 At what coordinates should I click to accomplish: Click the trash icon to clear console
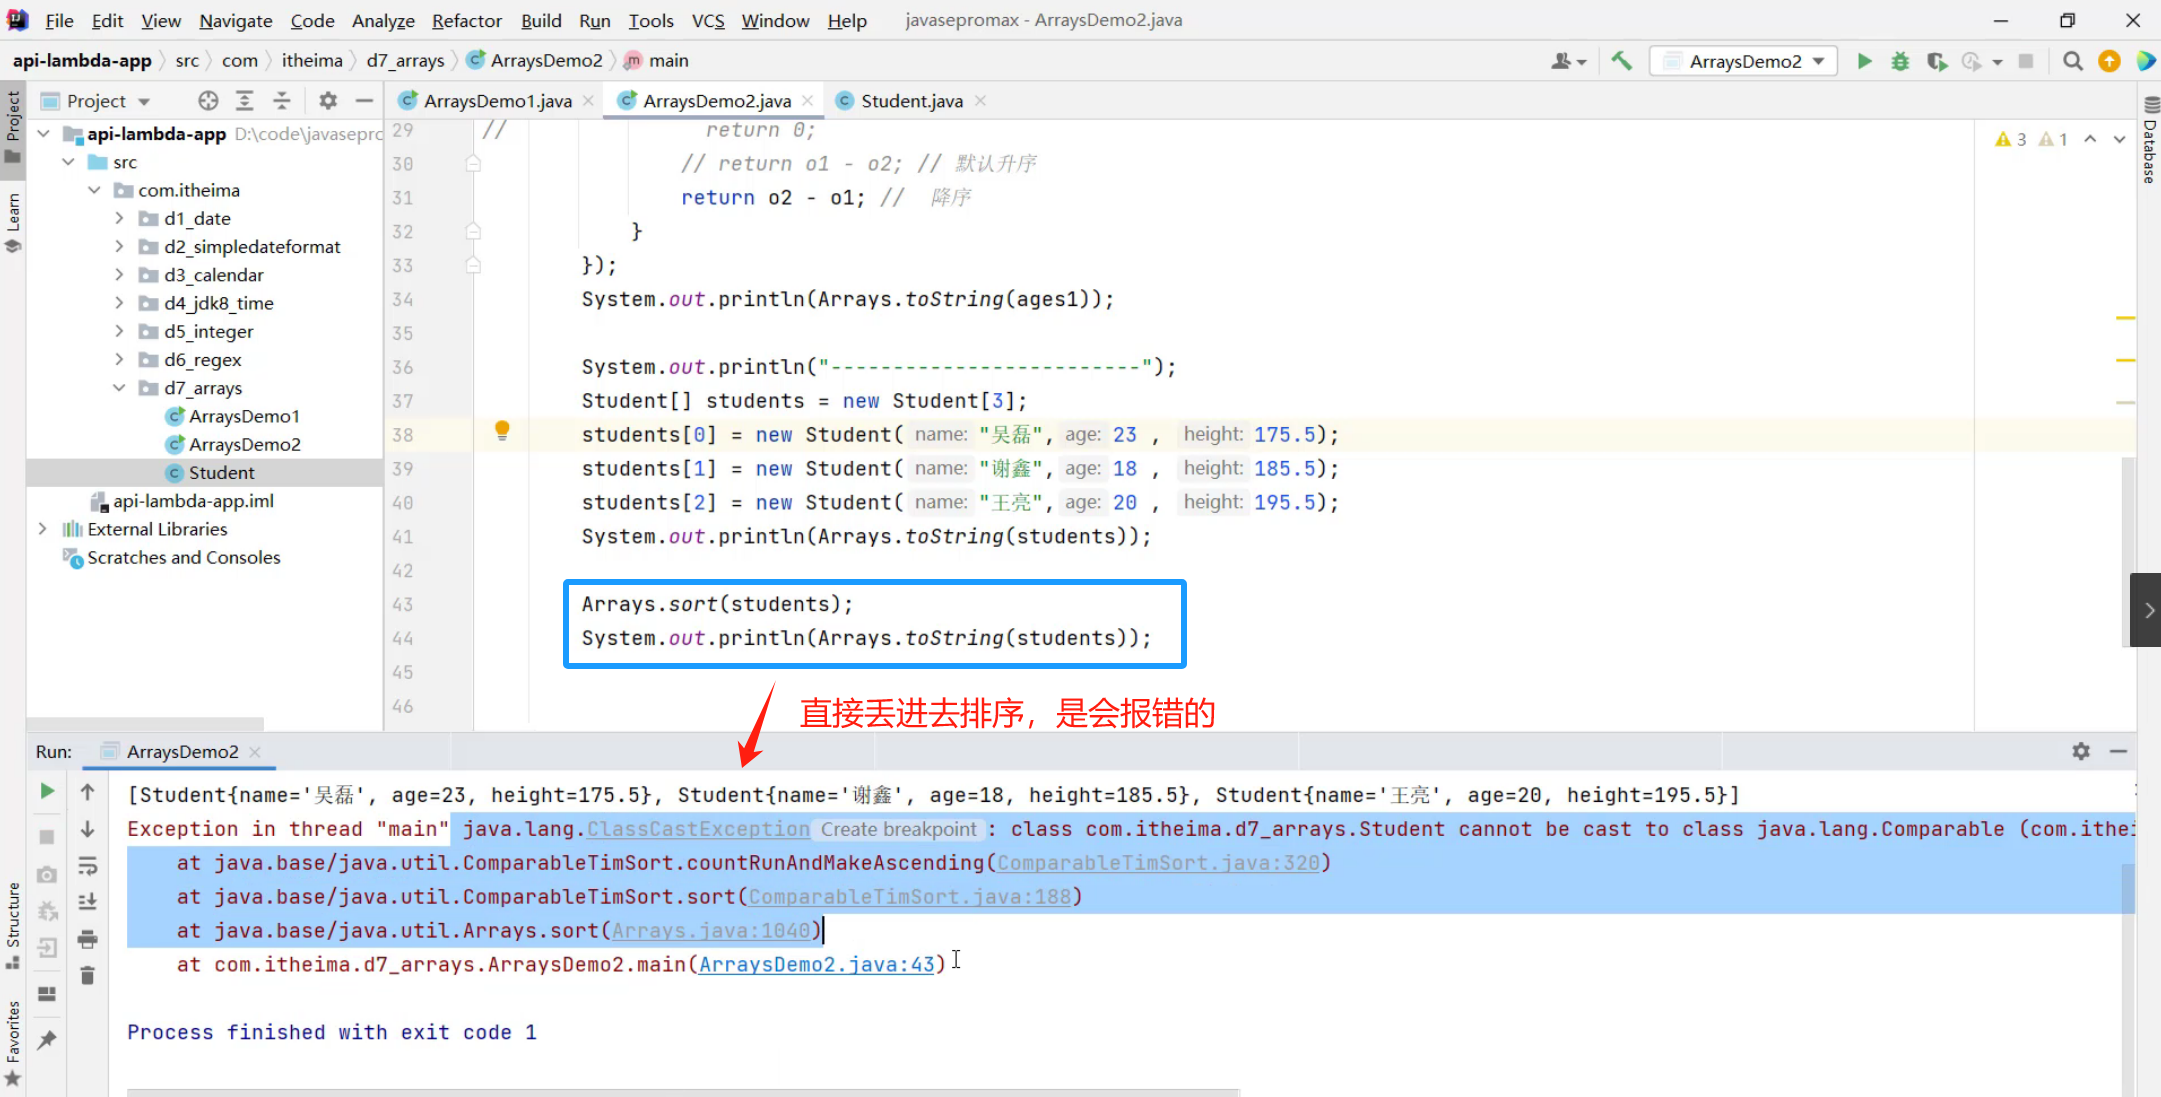pos(88,976)
